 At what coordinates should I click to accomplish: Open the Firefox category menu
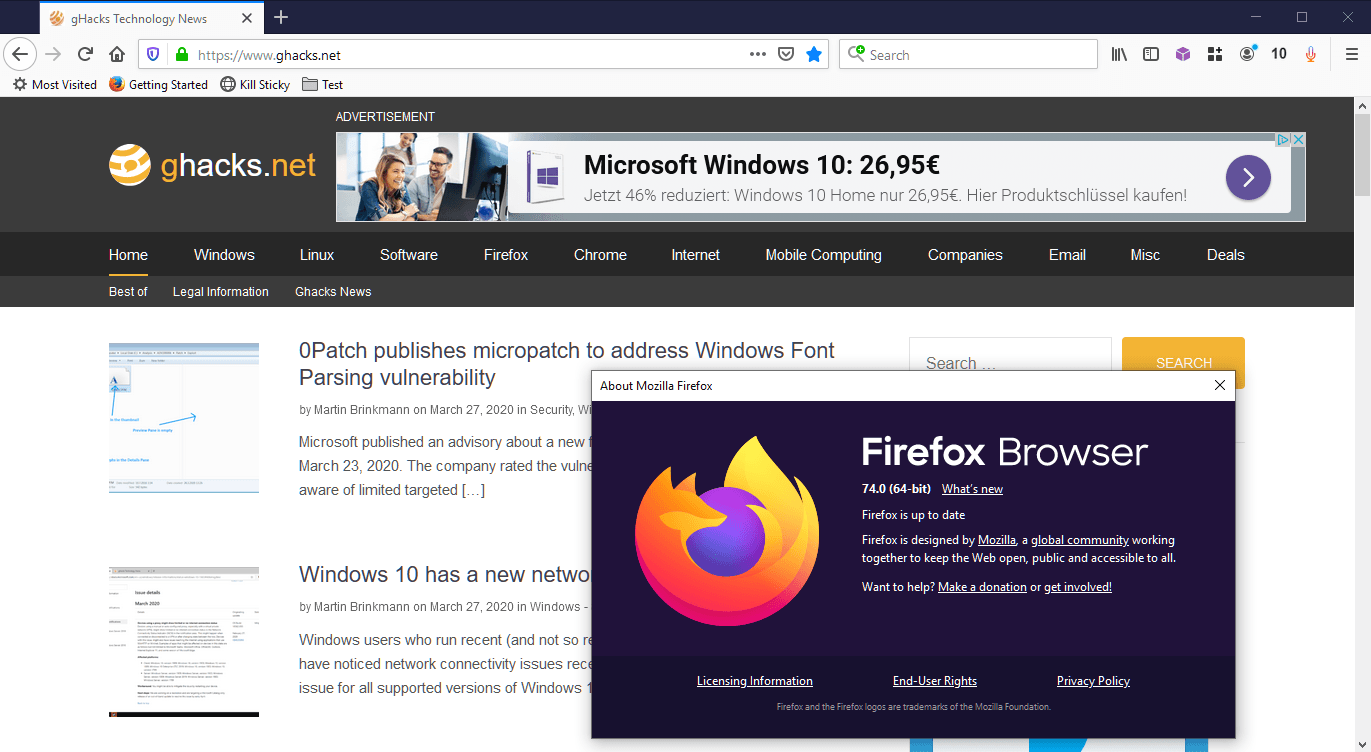point(506,255)
